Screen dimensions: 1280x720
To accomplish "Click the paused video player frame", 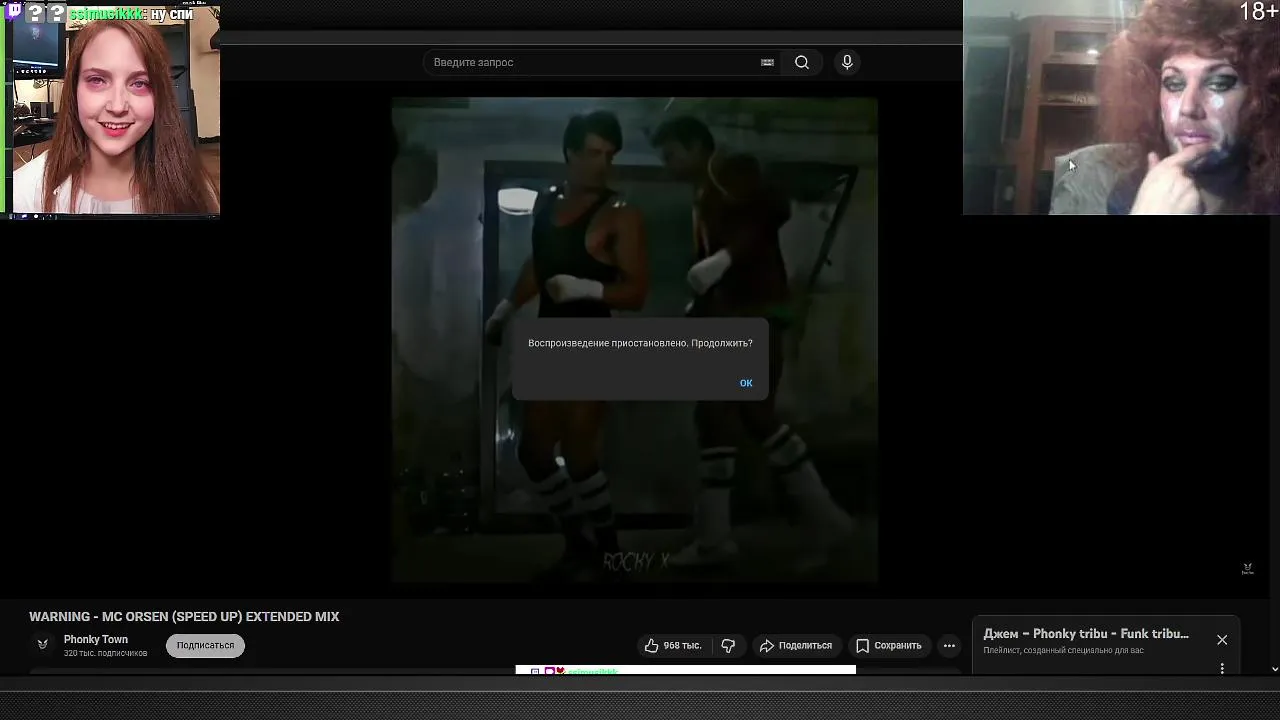I will click(635, 340).
